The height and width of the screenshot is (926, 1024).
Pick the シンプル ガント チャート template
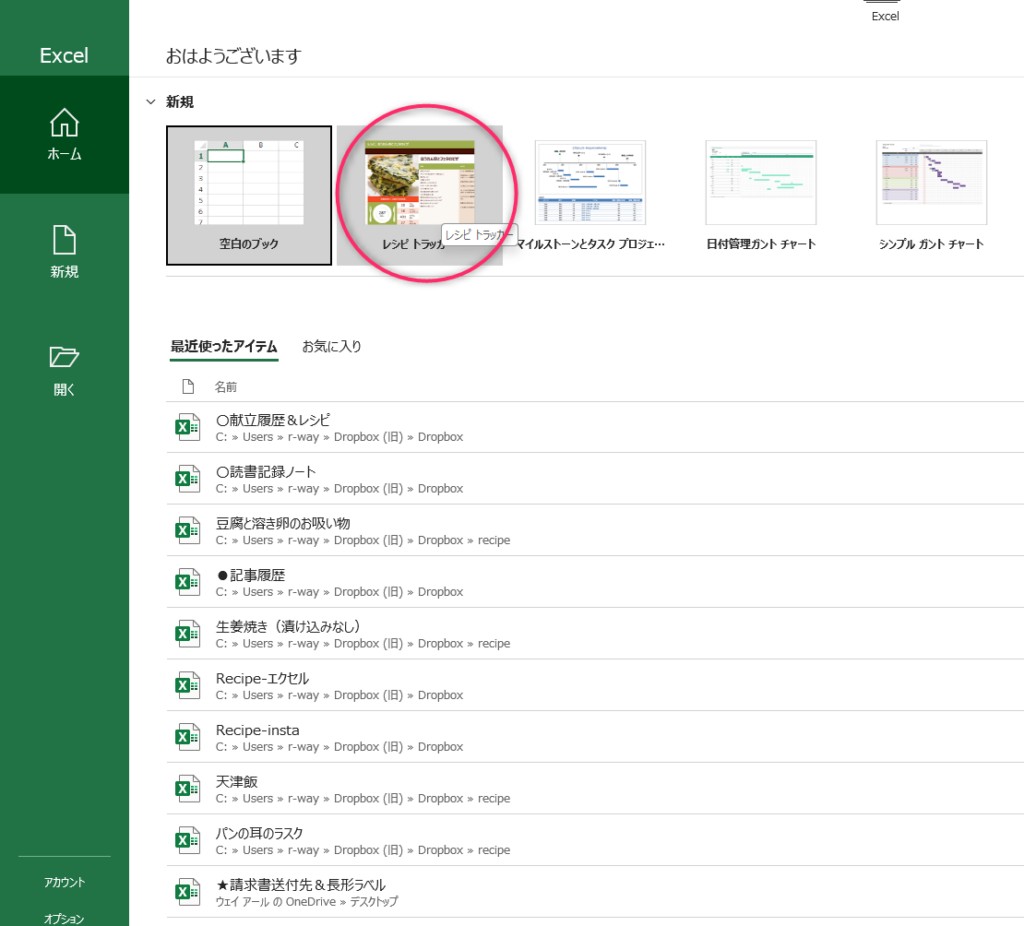point(930,195)
